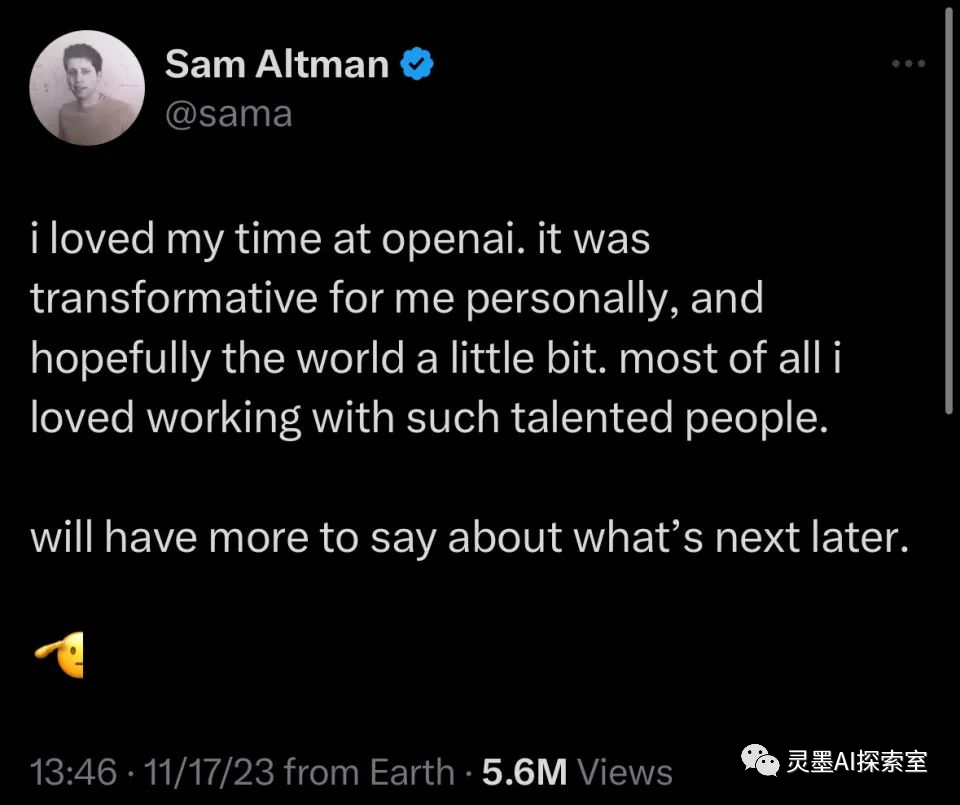The width and height of the screenshot is (960, 805).
Task: Open the 5.6M view count
Action: pyautogui.click(x=525, y=772)
